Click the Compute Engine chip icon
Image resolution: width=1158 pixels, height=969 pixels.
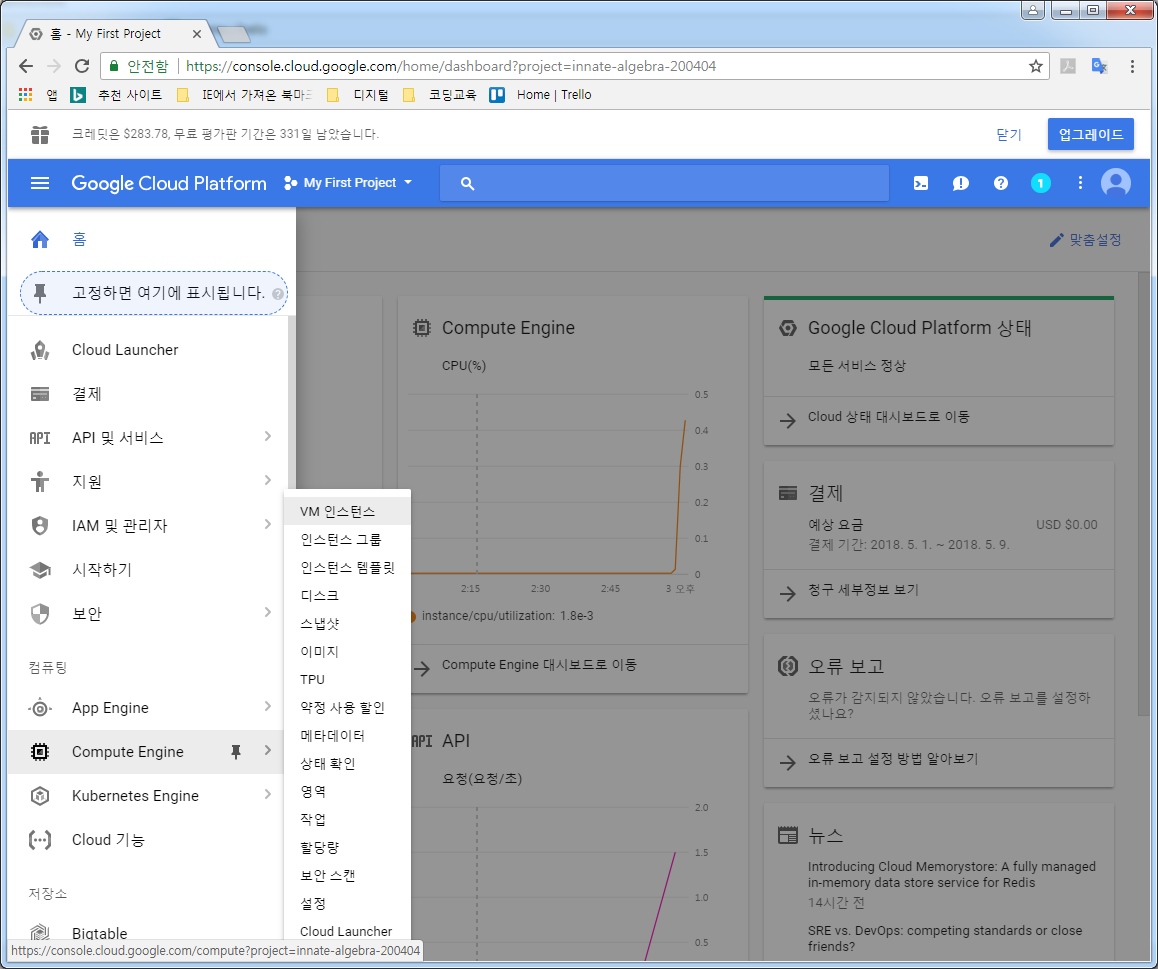pos(40,752)
